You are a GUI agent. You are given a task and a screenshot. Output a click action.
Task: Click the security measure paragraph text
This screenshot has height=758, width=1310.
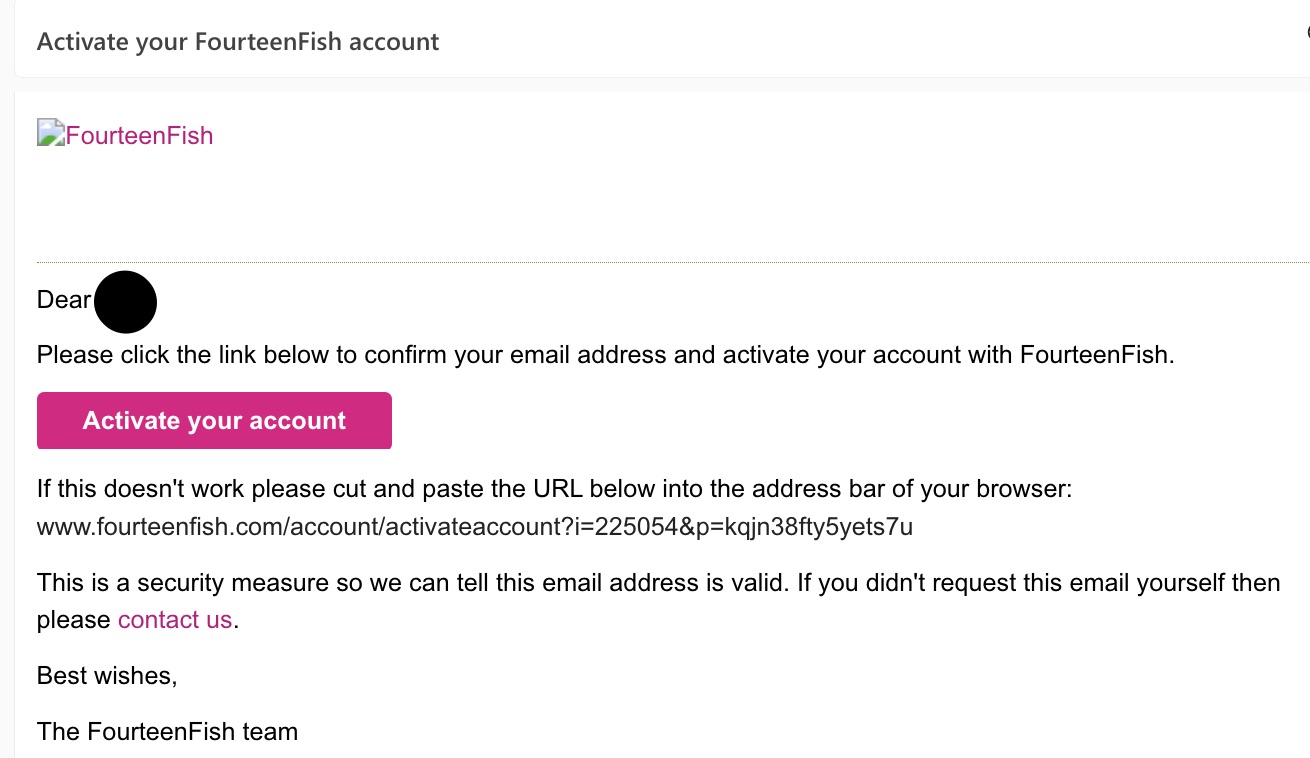pyautogui.click(x=659, y=601)
